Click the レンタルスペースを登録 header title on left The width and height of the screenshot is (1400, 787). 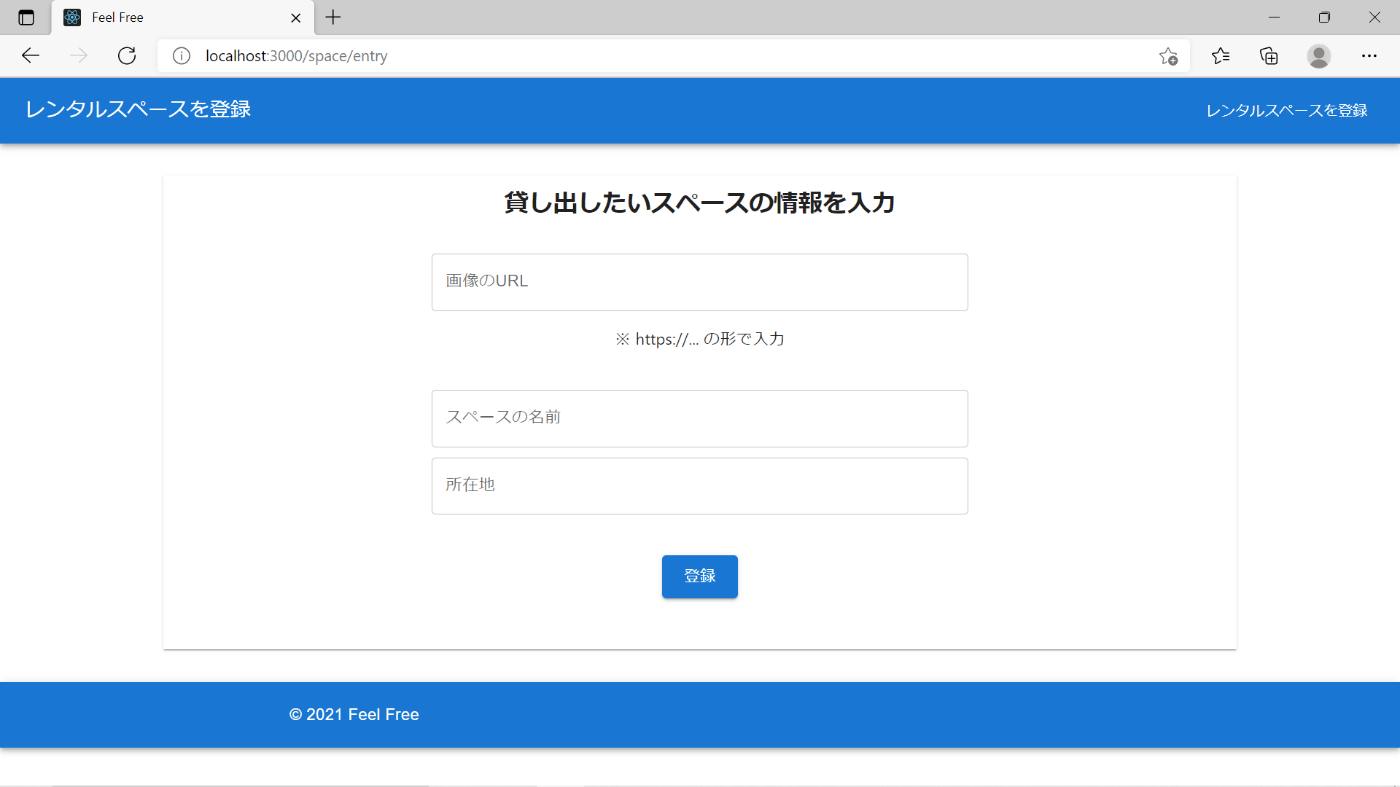click(138, 110)
